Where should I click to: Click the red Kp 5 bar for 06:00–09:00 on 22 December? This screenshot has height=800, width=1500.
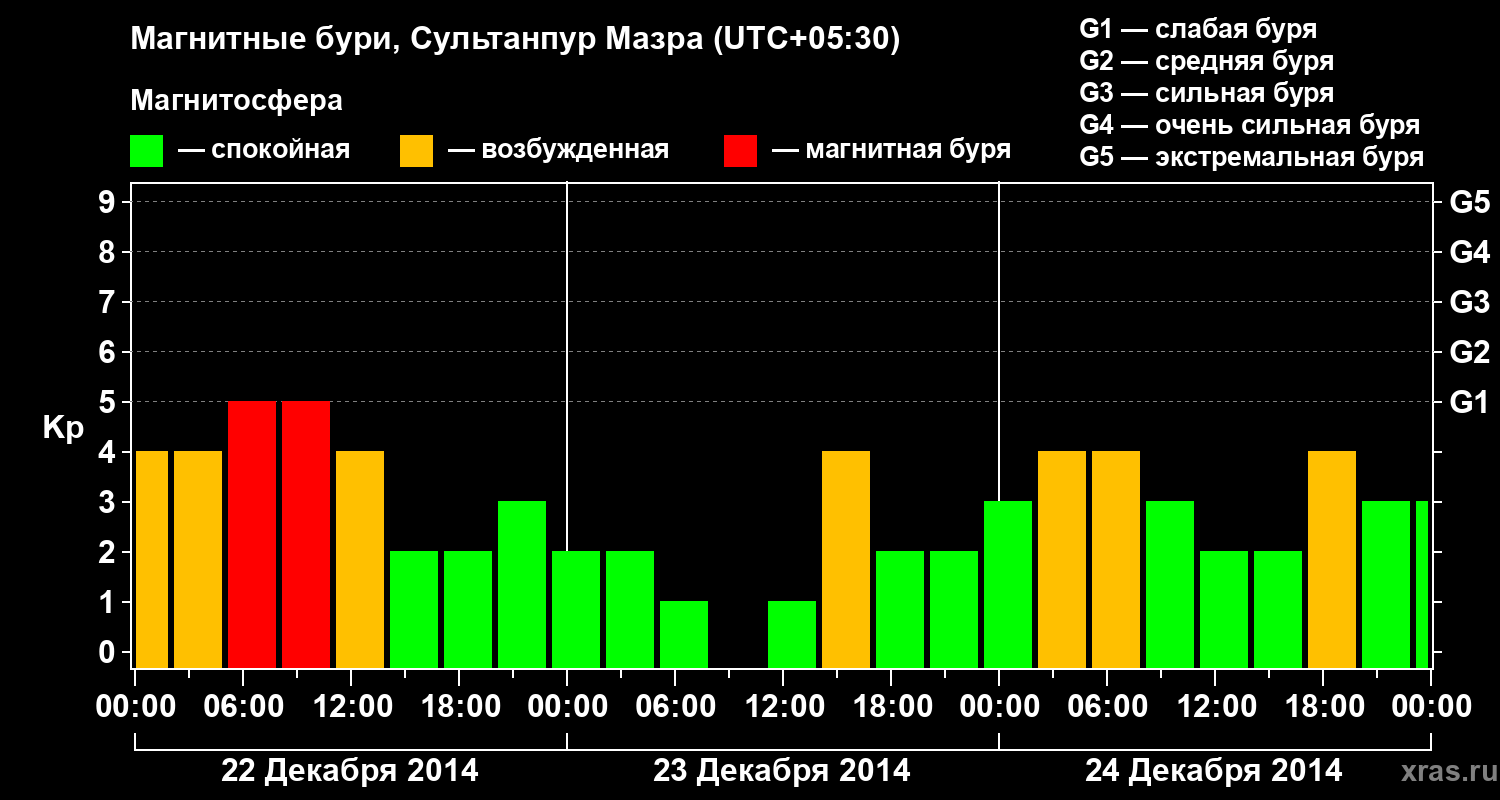click(252, 534)
